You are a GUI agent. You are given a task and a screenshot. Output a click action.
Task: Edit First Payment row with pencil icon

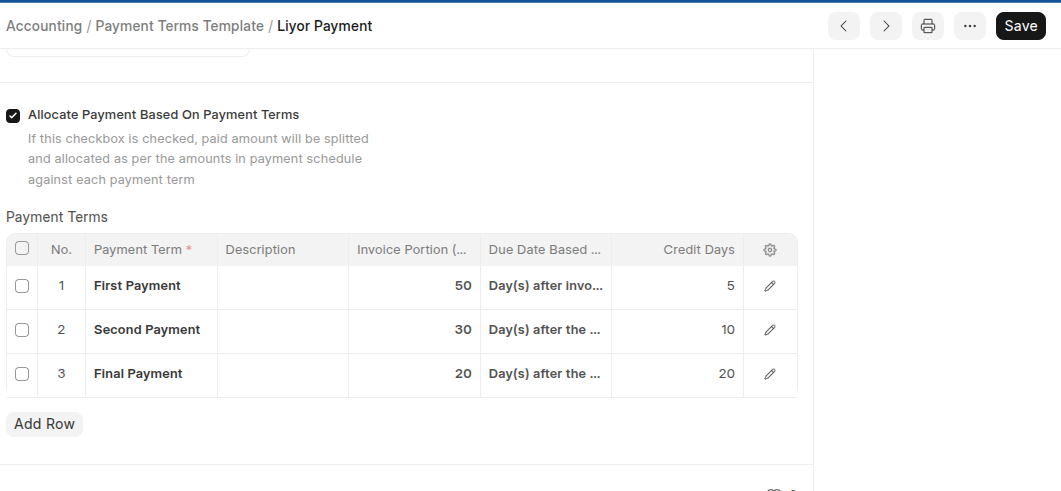pyautogui.click(x=770, y=286)
